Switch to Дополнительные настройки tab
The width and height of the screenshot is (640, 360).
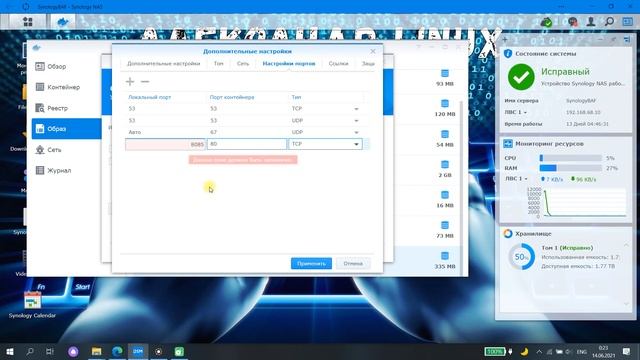(x=164, y=64)
